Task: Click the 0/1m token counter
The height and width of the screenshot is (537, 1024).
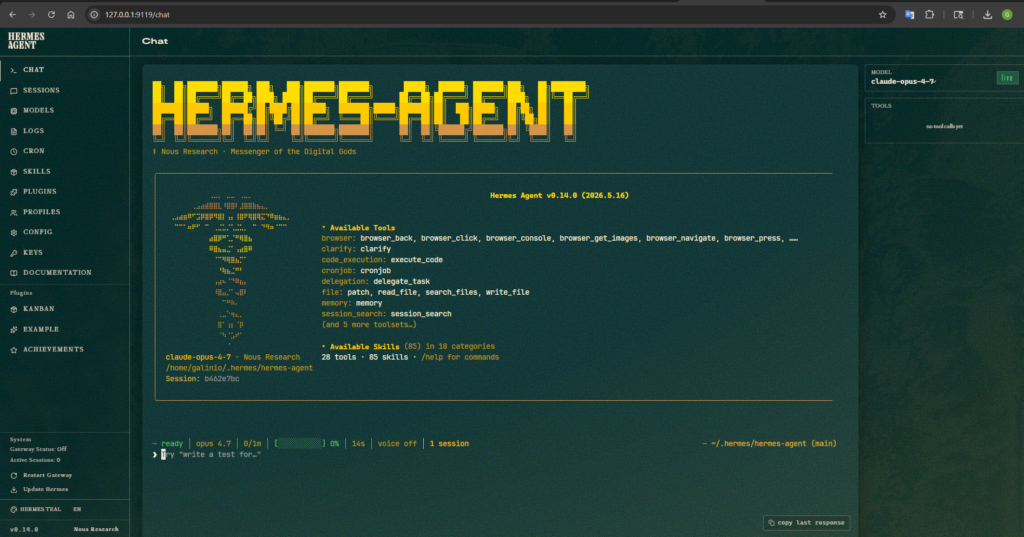Action: 252,444
